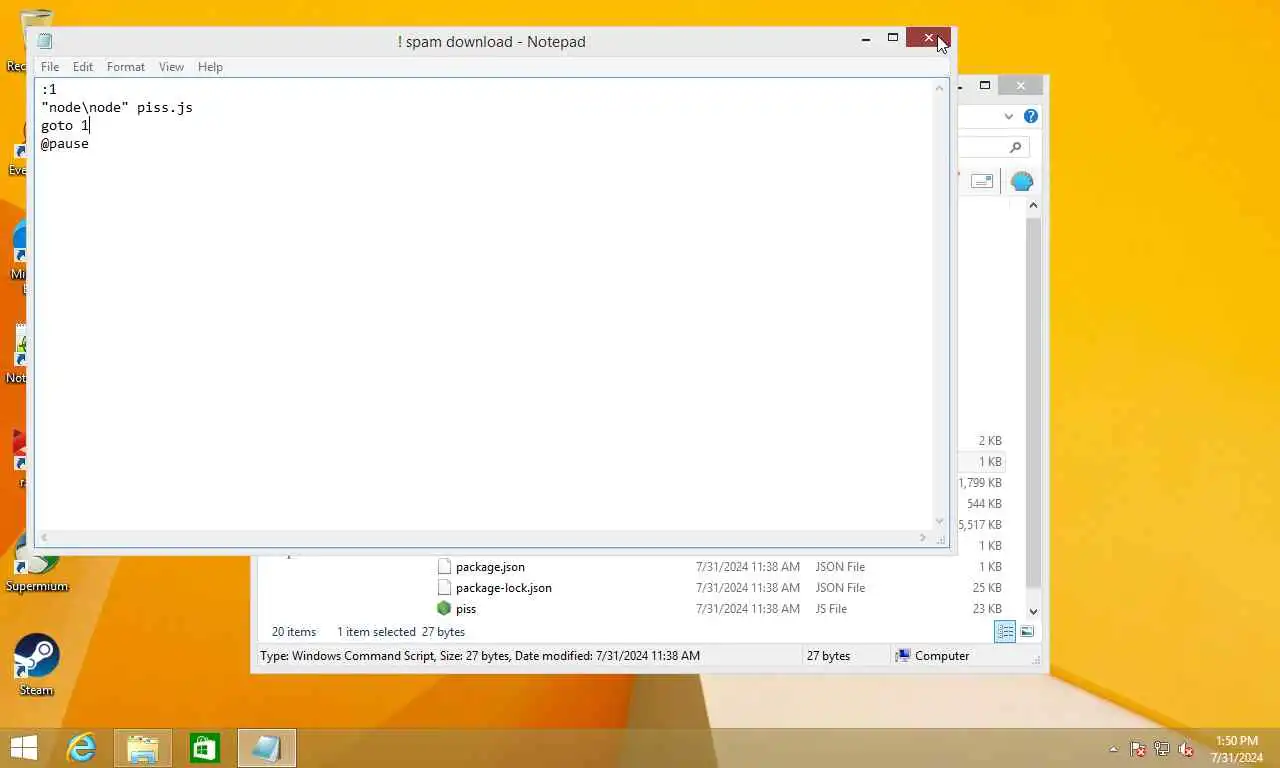Click the 1,799 KB size cell

[x=980, y=483]
